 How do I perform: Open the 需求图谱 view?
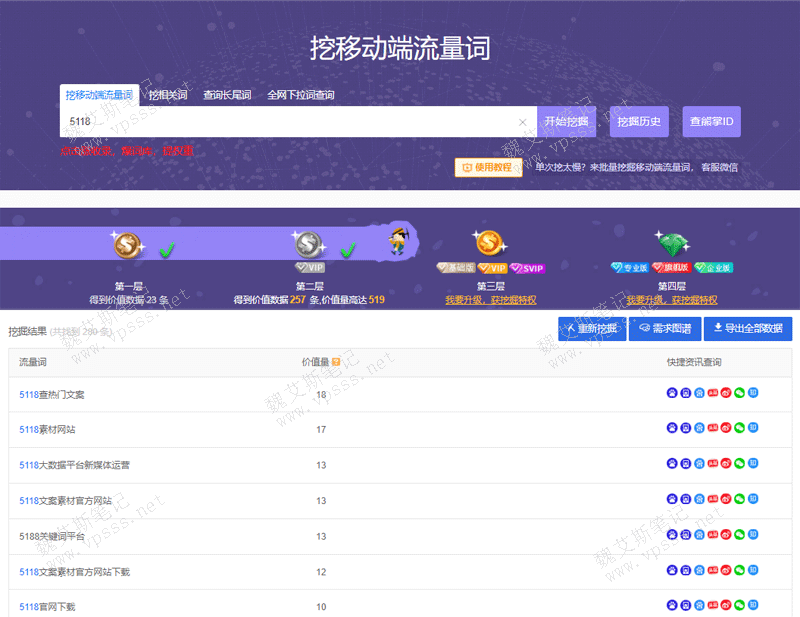click(x=665, y=329)
